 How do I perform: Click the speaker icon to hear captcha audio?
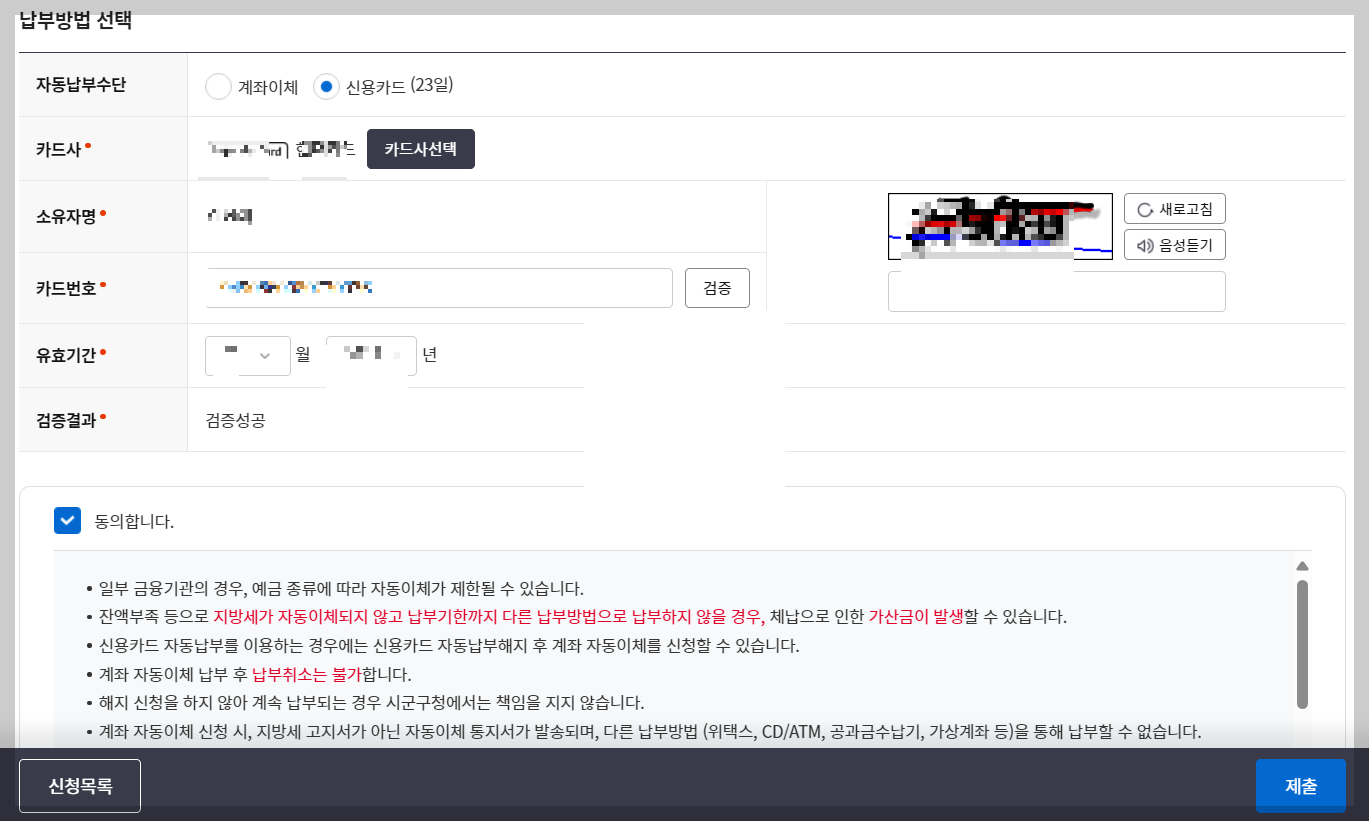pos(1145,244)
